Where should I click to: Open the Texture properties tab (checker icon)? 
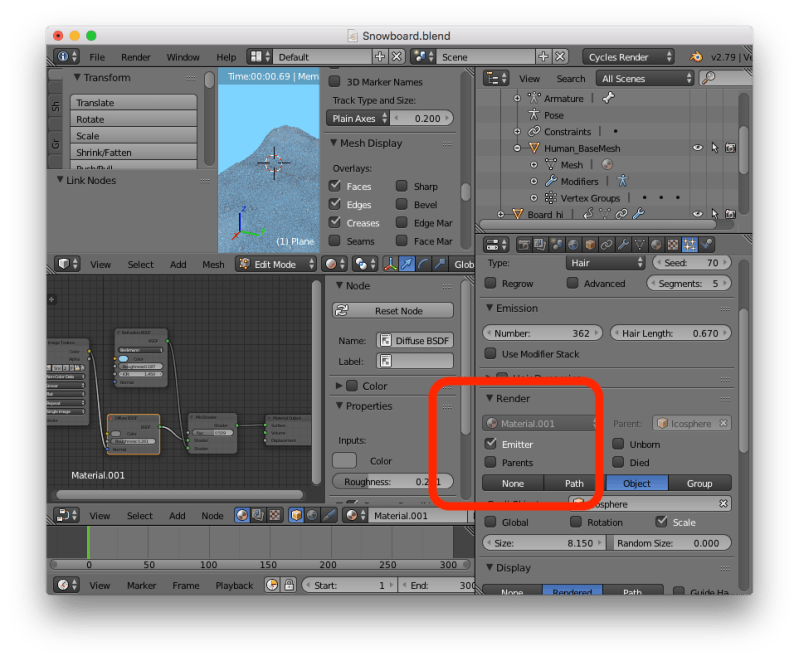pos(673,245)
